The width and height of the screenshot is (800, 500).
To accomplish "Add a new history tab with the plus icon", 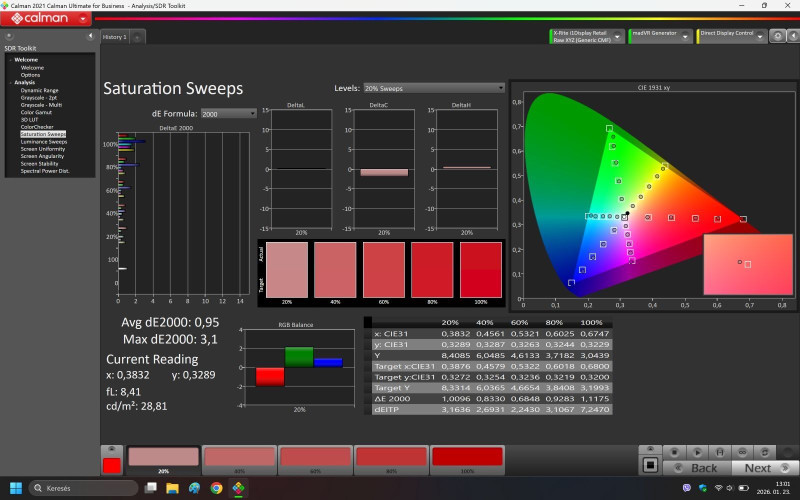I will 138,37.
